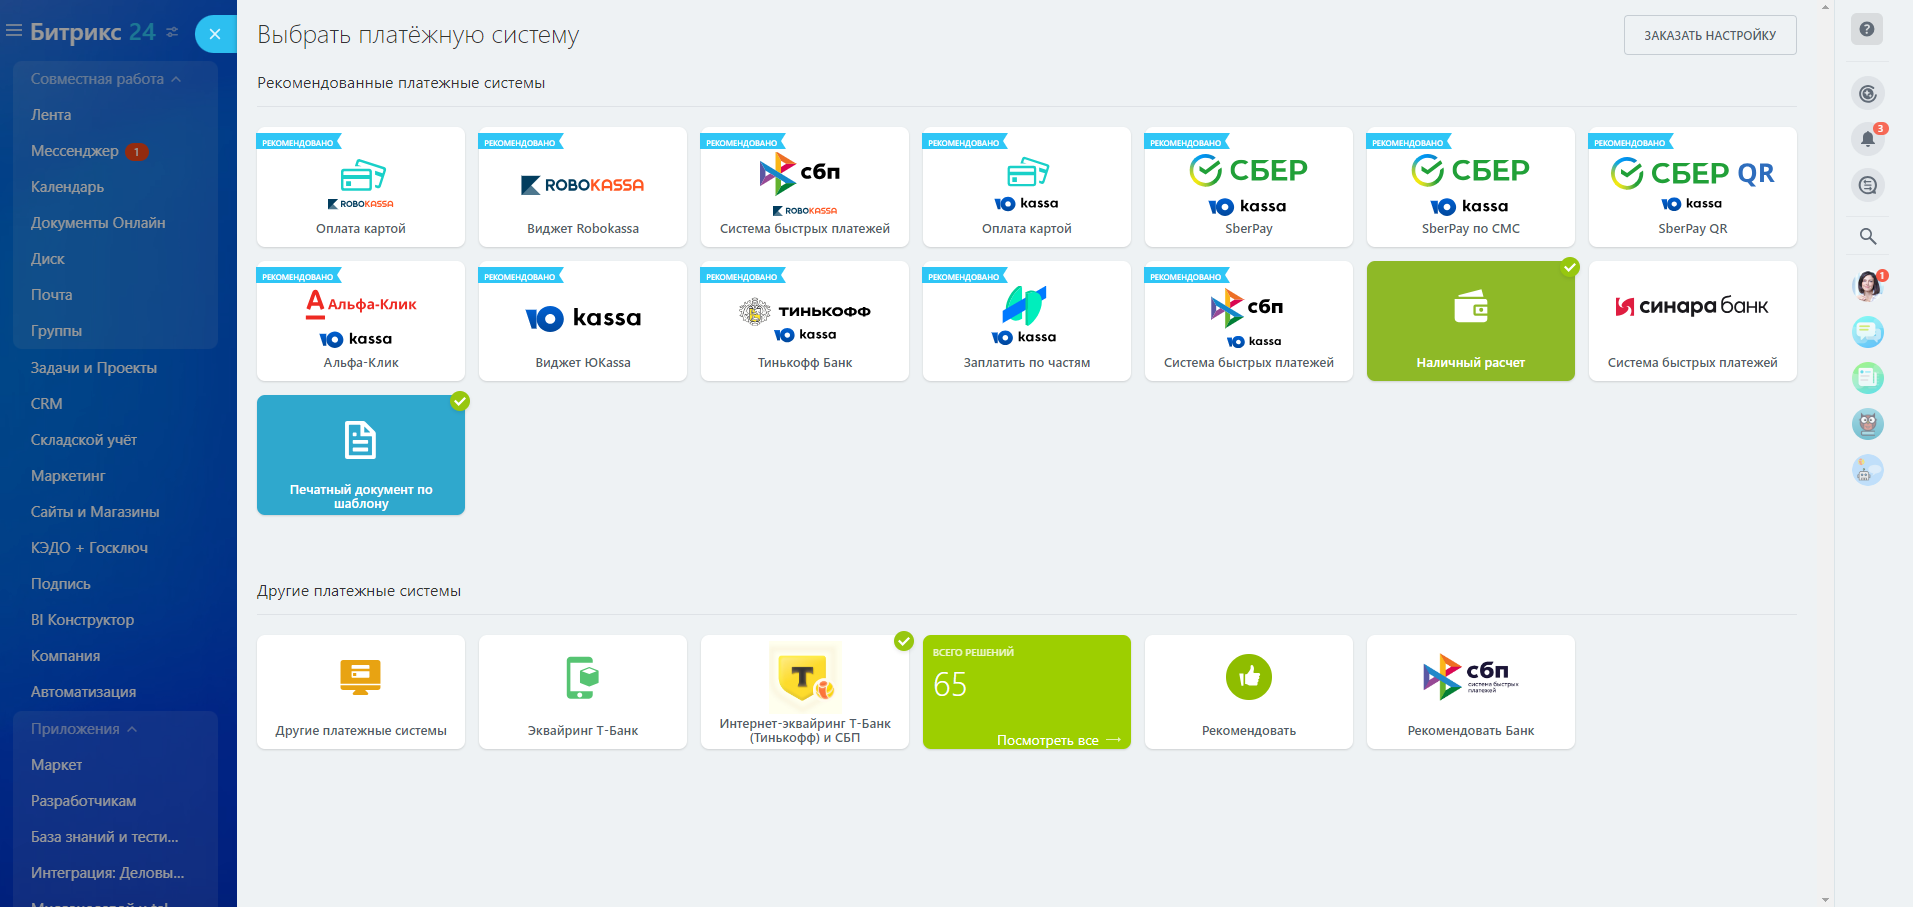
Task: Select Robokassa Оплата картой tile
Action: pos(361,187)
